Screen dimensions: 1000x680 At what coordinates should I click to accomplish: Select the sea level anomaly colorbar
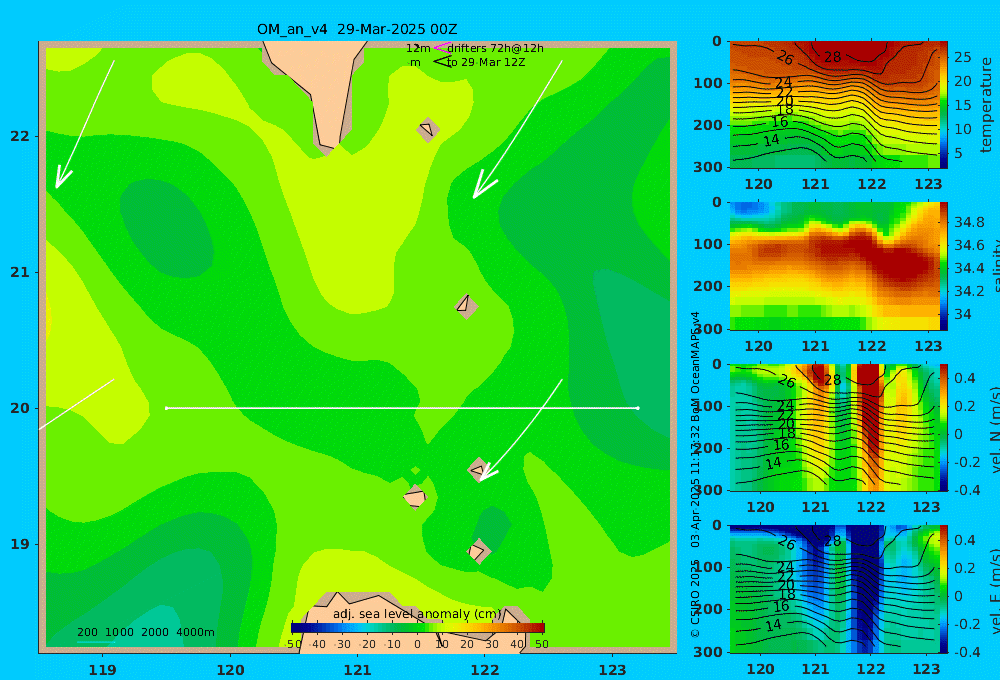tap(418, 627)
